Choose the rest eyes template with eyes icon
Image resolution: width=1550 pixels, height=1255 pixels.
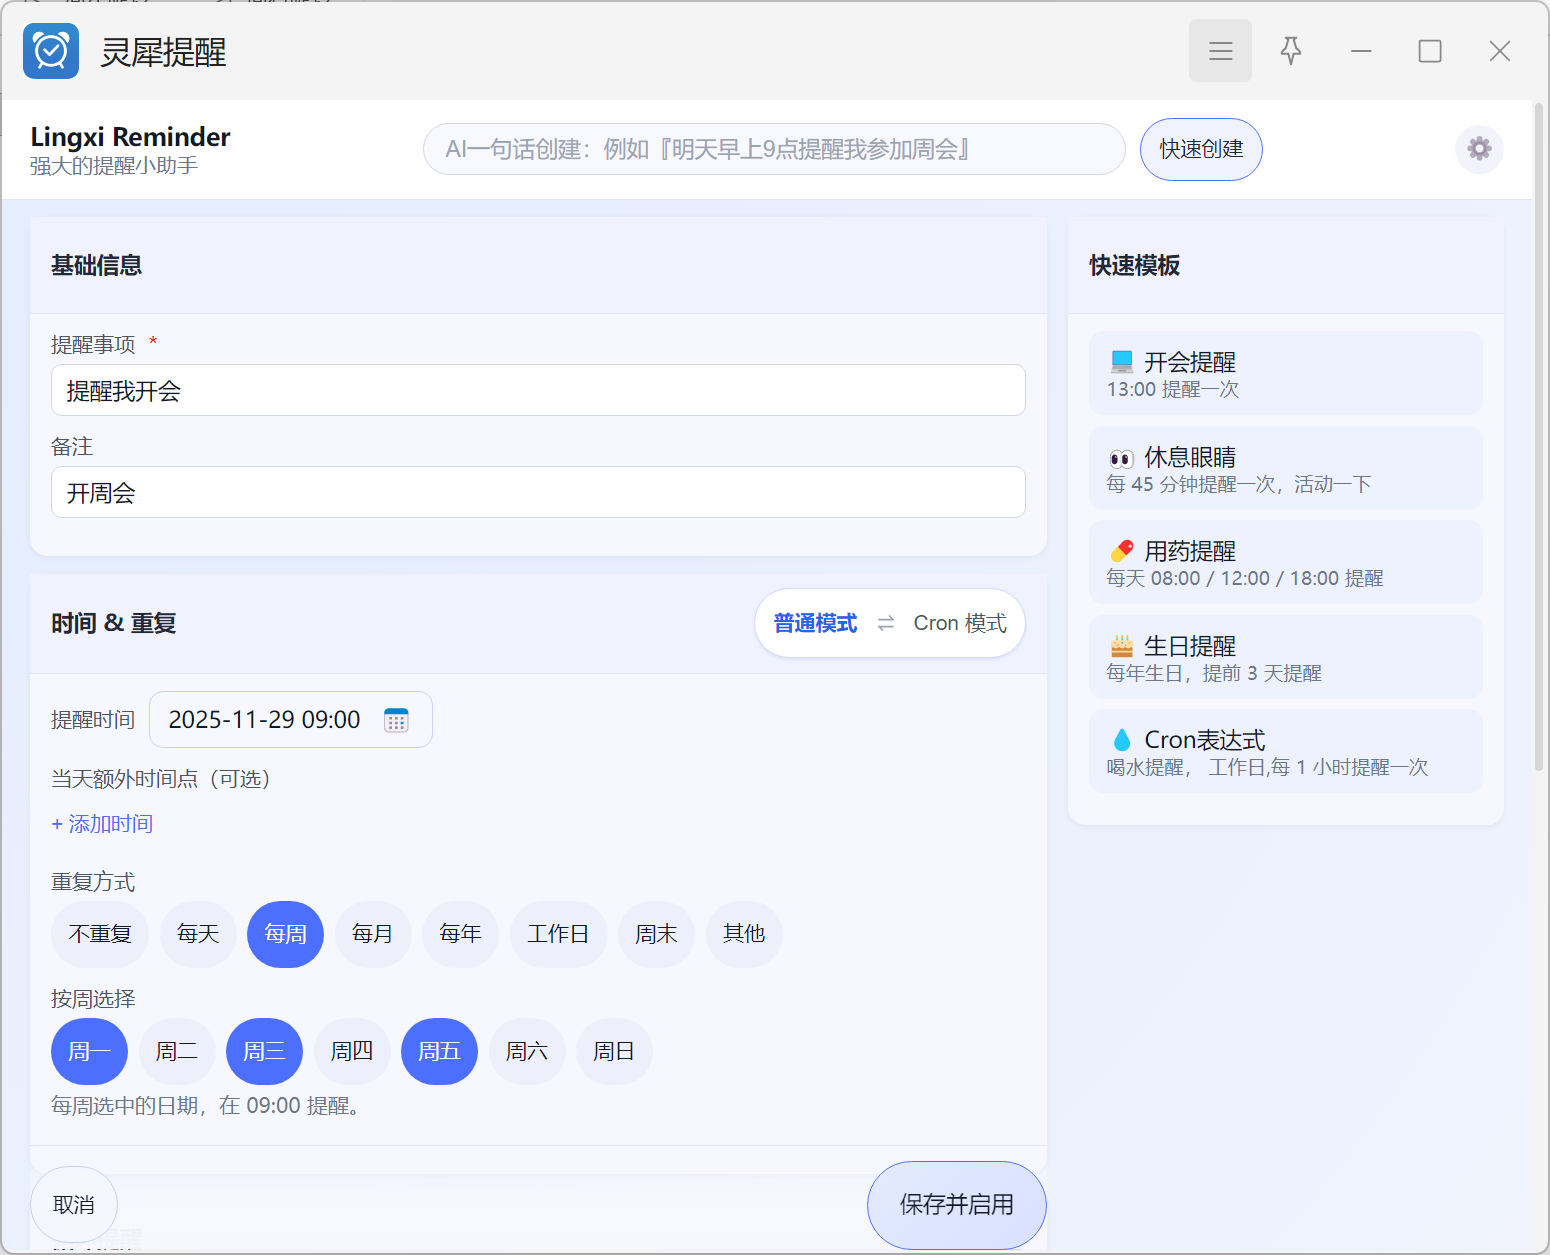(x=1285, y=468)
